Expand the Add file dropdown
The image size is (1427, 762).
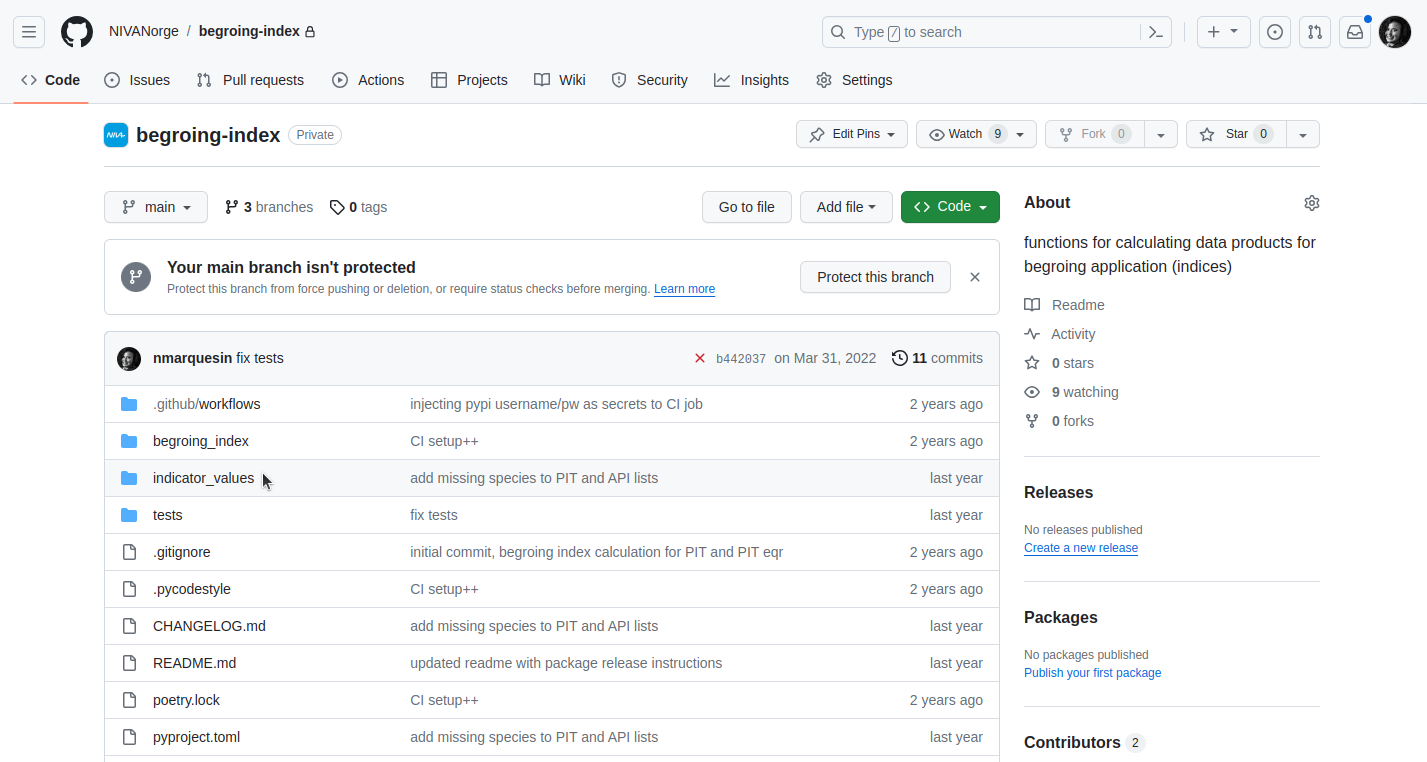[x=846, y=207]
